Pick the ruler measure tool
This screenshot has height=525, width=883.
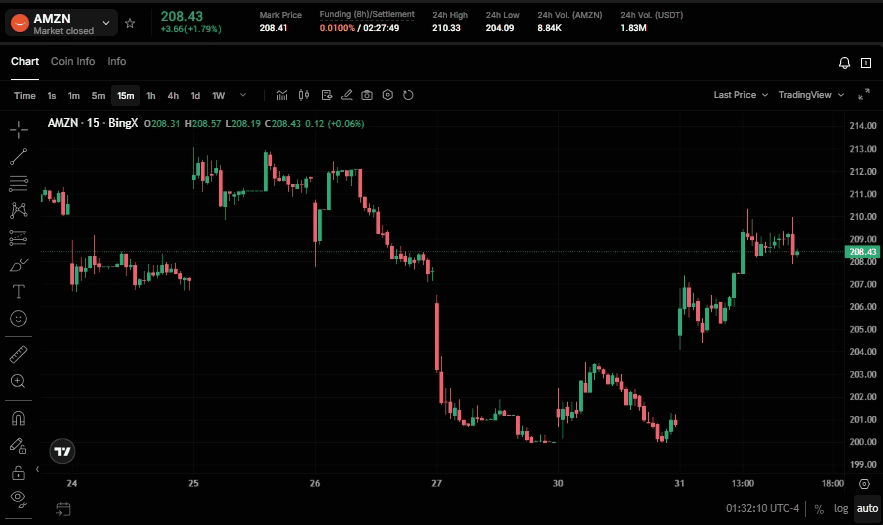(18, 354)
